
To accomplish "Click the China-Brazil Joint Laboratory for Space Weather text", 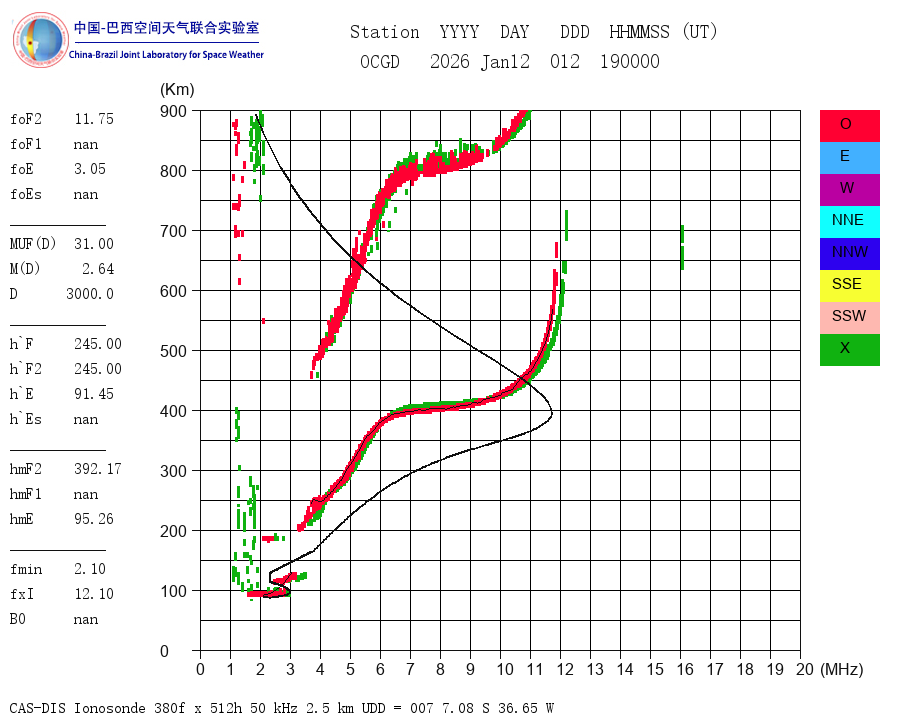I will click(x=166, y=55).
